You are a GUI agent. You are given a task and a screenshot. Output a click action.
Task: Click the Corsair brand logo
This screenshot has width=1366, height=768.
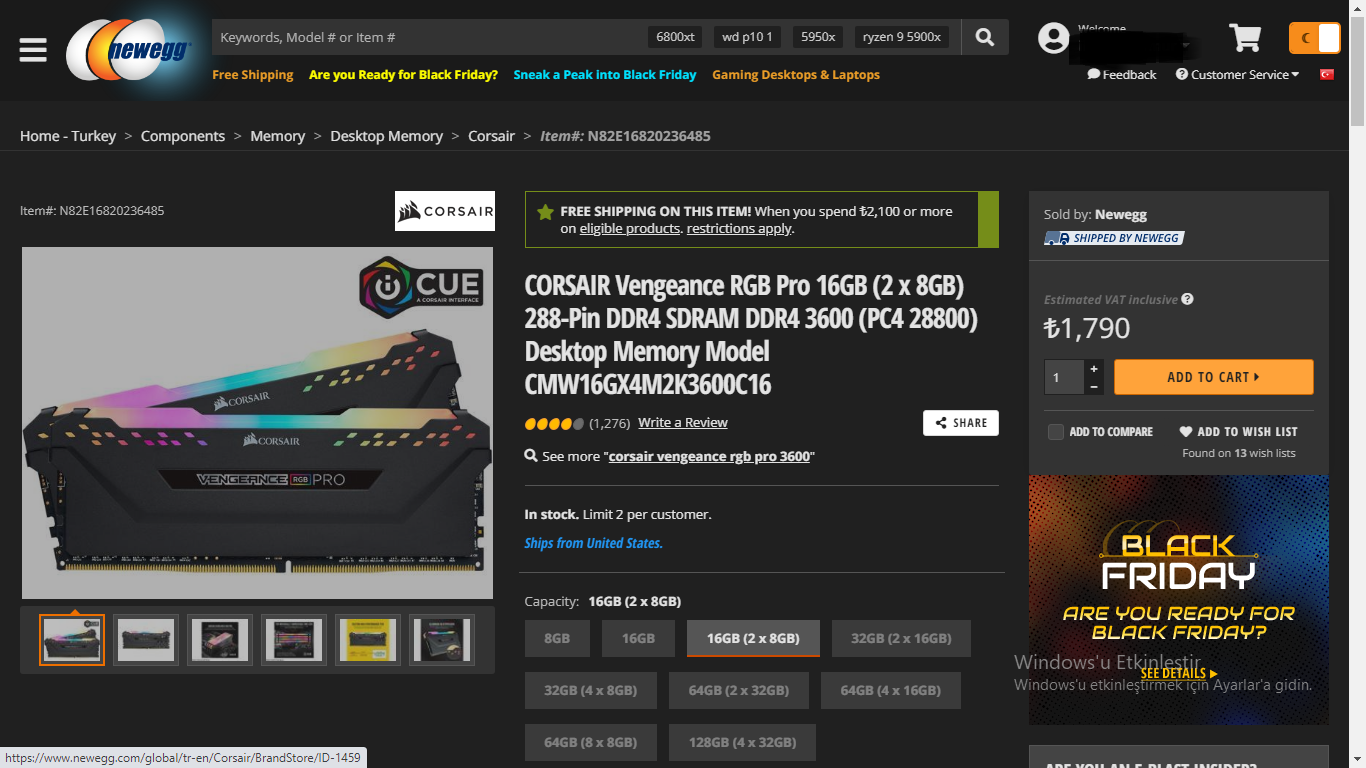445,211
